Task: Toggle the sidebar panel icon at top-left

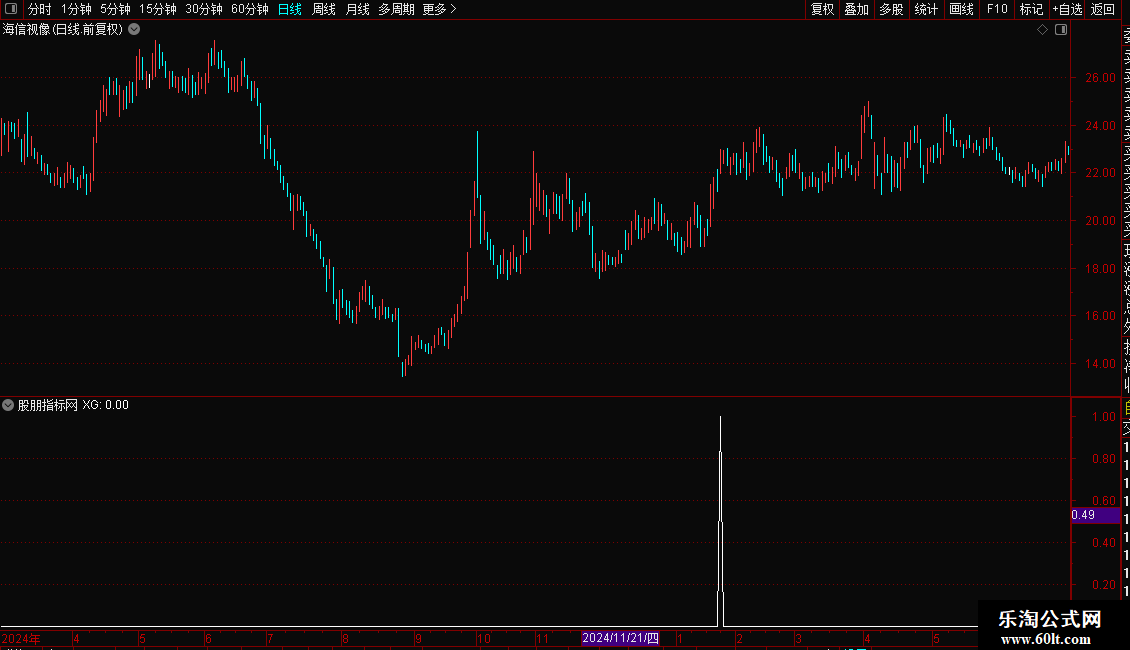Action: click(x=11, y=9)
